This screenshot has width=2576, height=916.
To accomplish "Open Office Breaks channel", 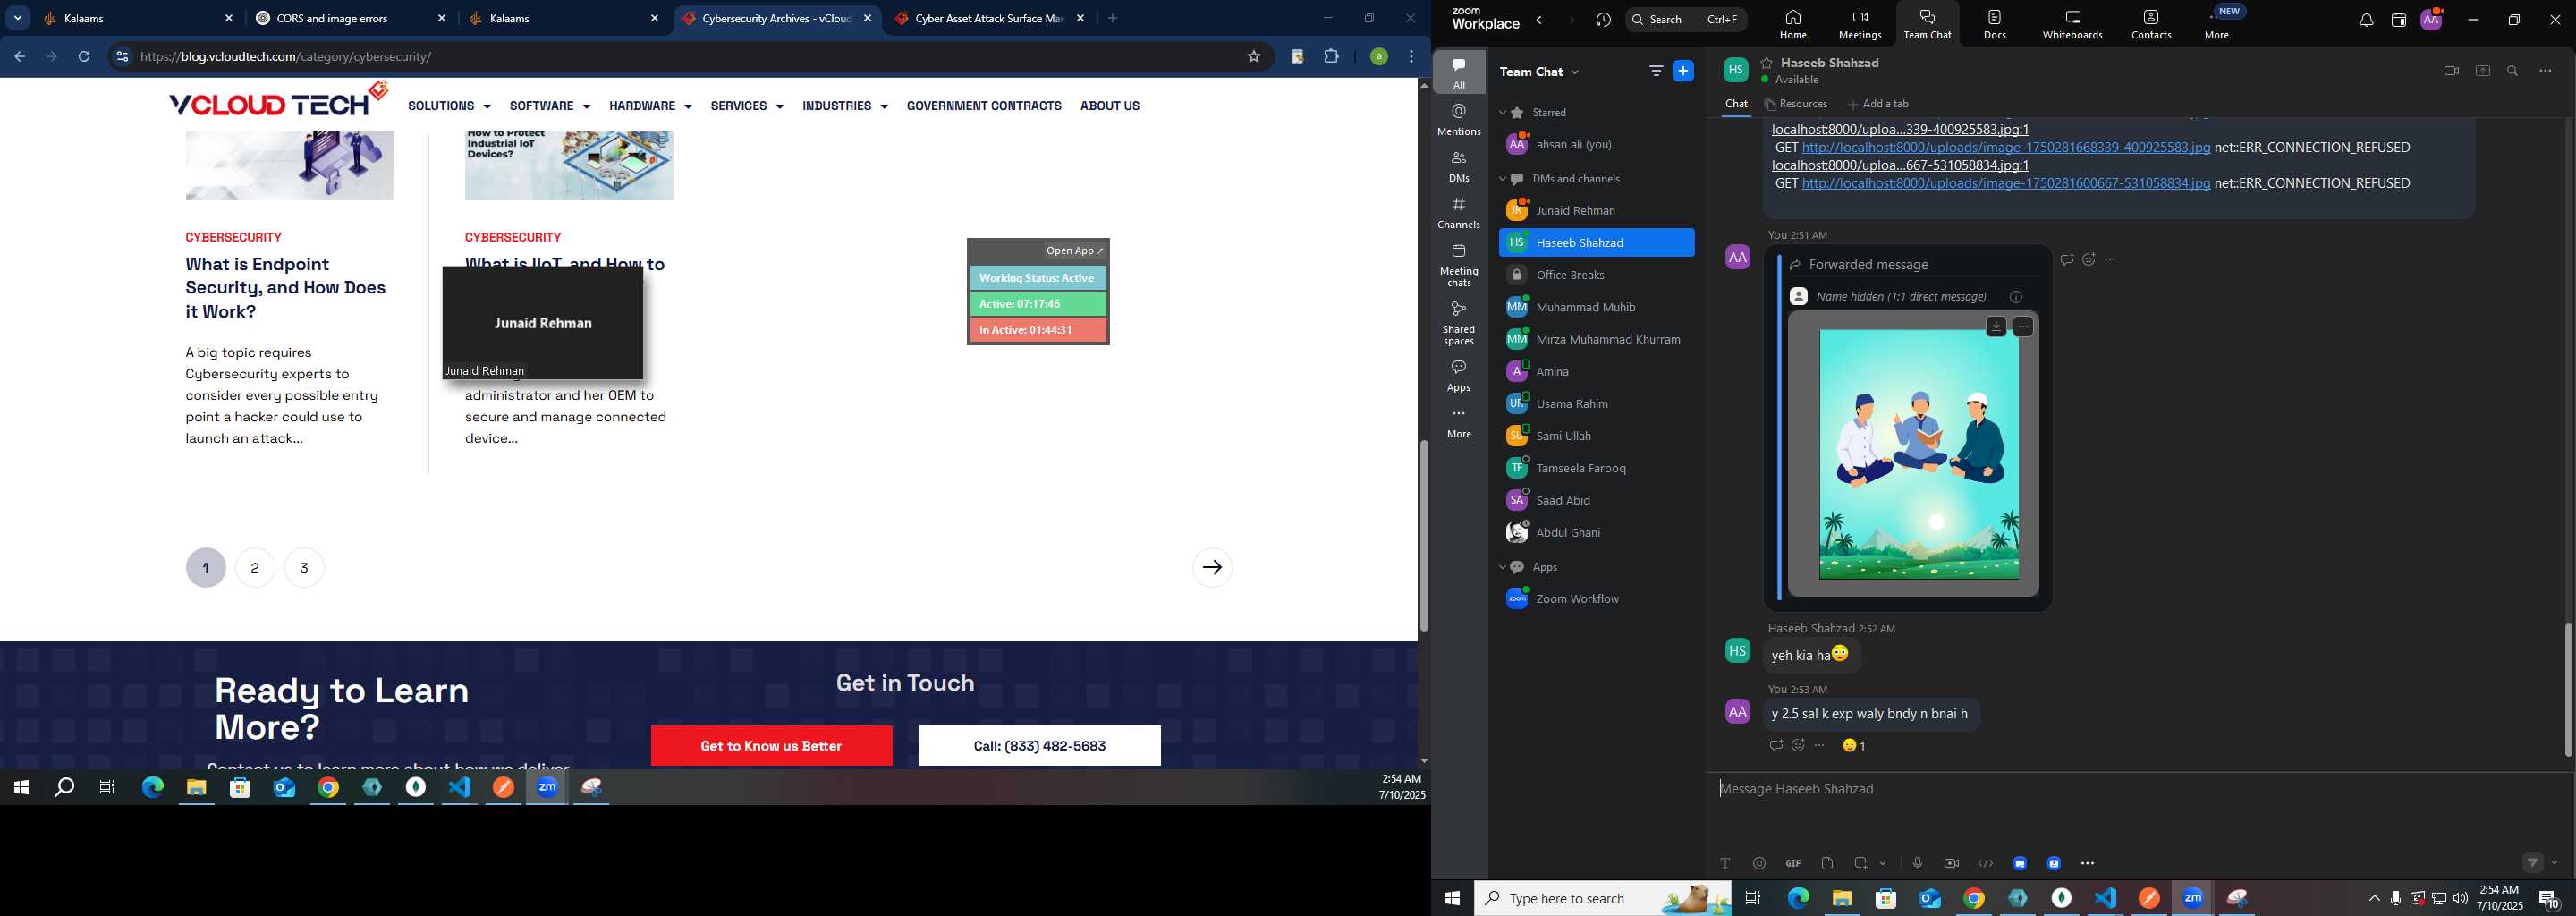I will click(x=1596, y=275).
